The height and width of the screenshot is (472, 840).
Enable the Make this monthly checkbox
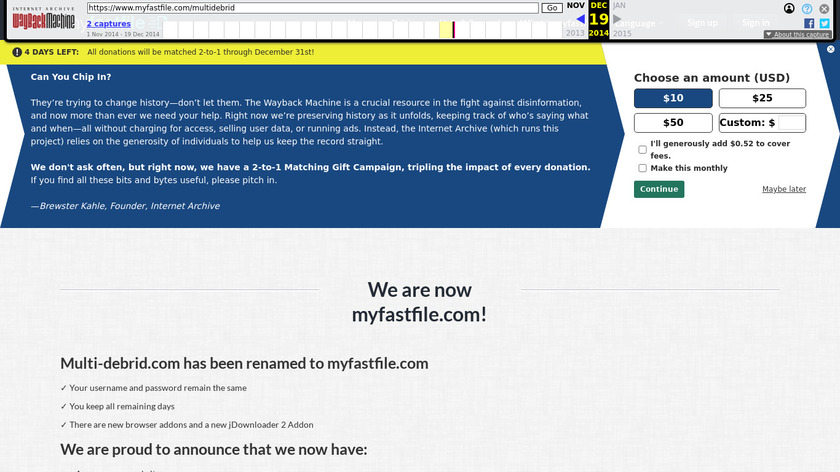tap(642, 168)
